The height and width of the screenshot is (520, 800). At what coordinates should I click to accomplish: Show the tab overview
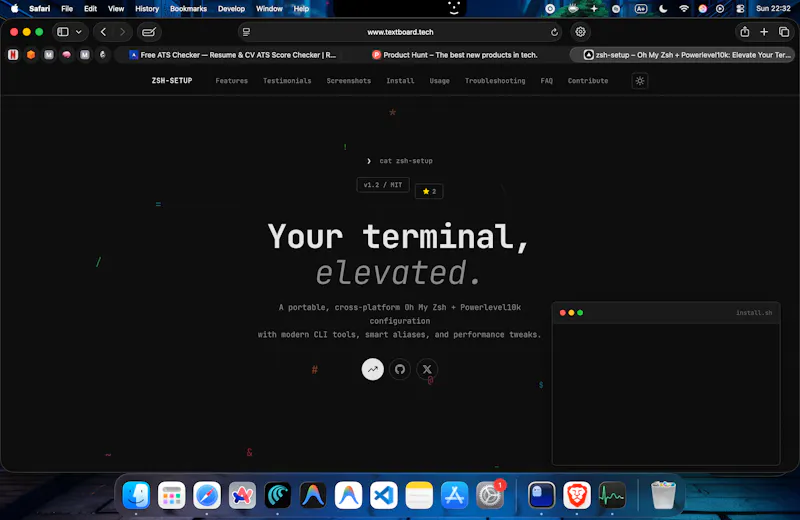(x=784, y=32)
